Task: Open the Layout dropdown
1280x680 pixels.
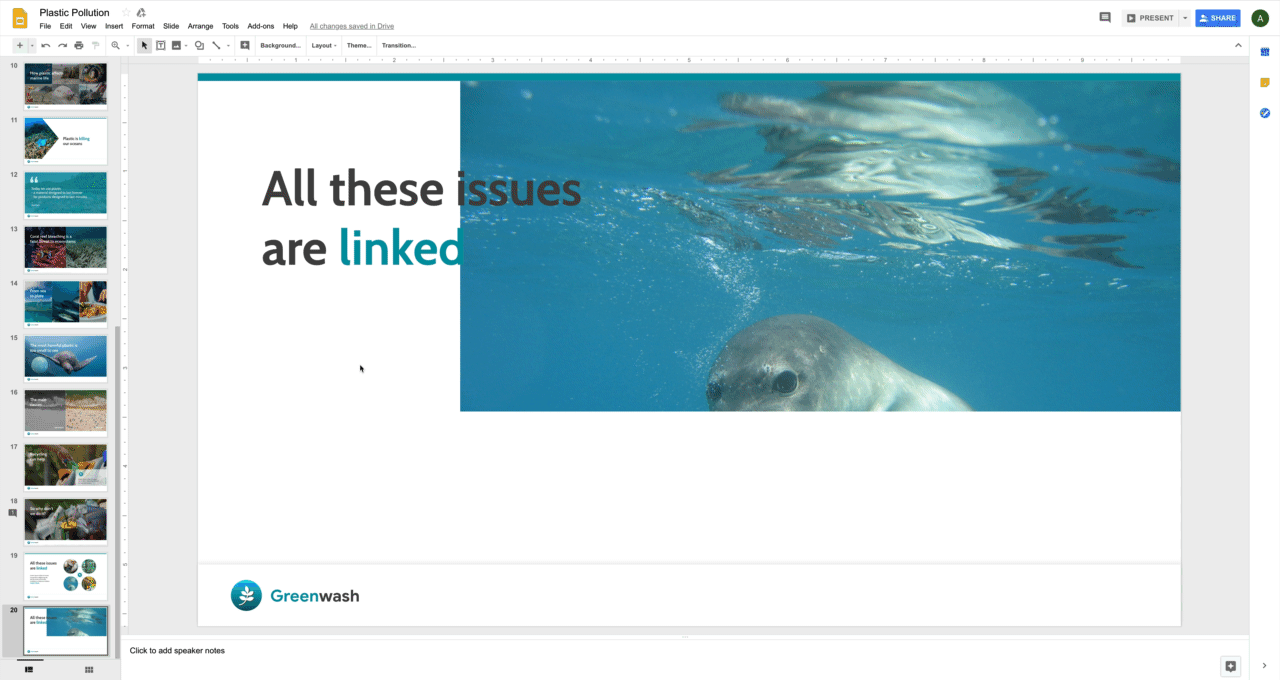Action: point(324,45)
